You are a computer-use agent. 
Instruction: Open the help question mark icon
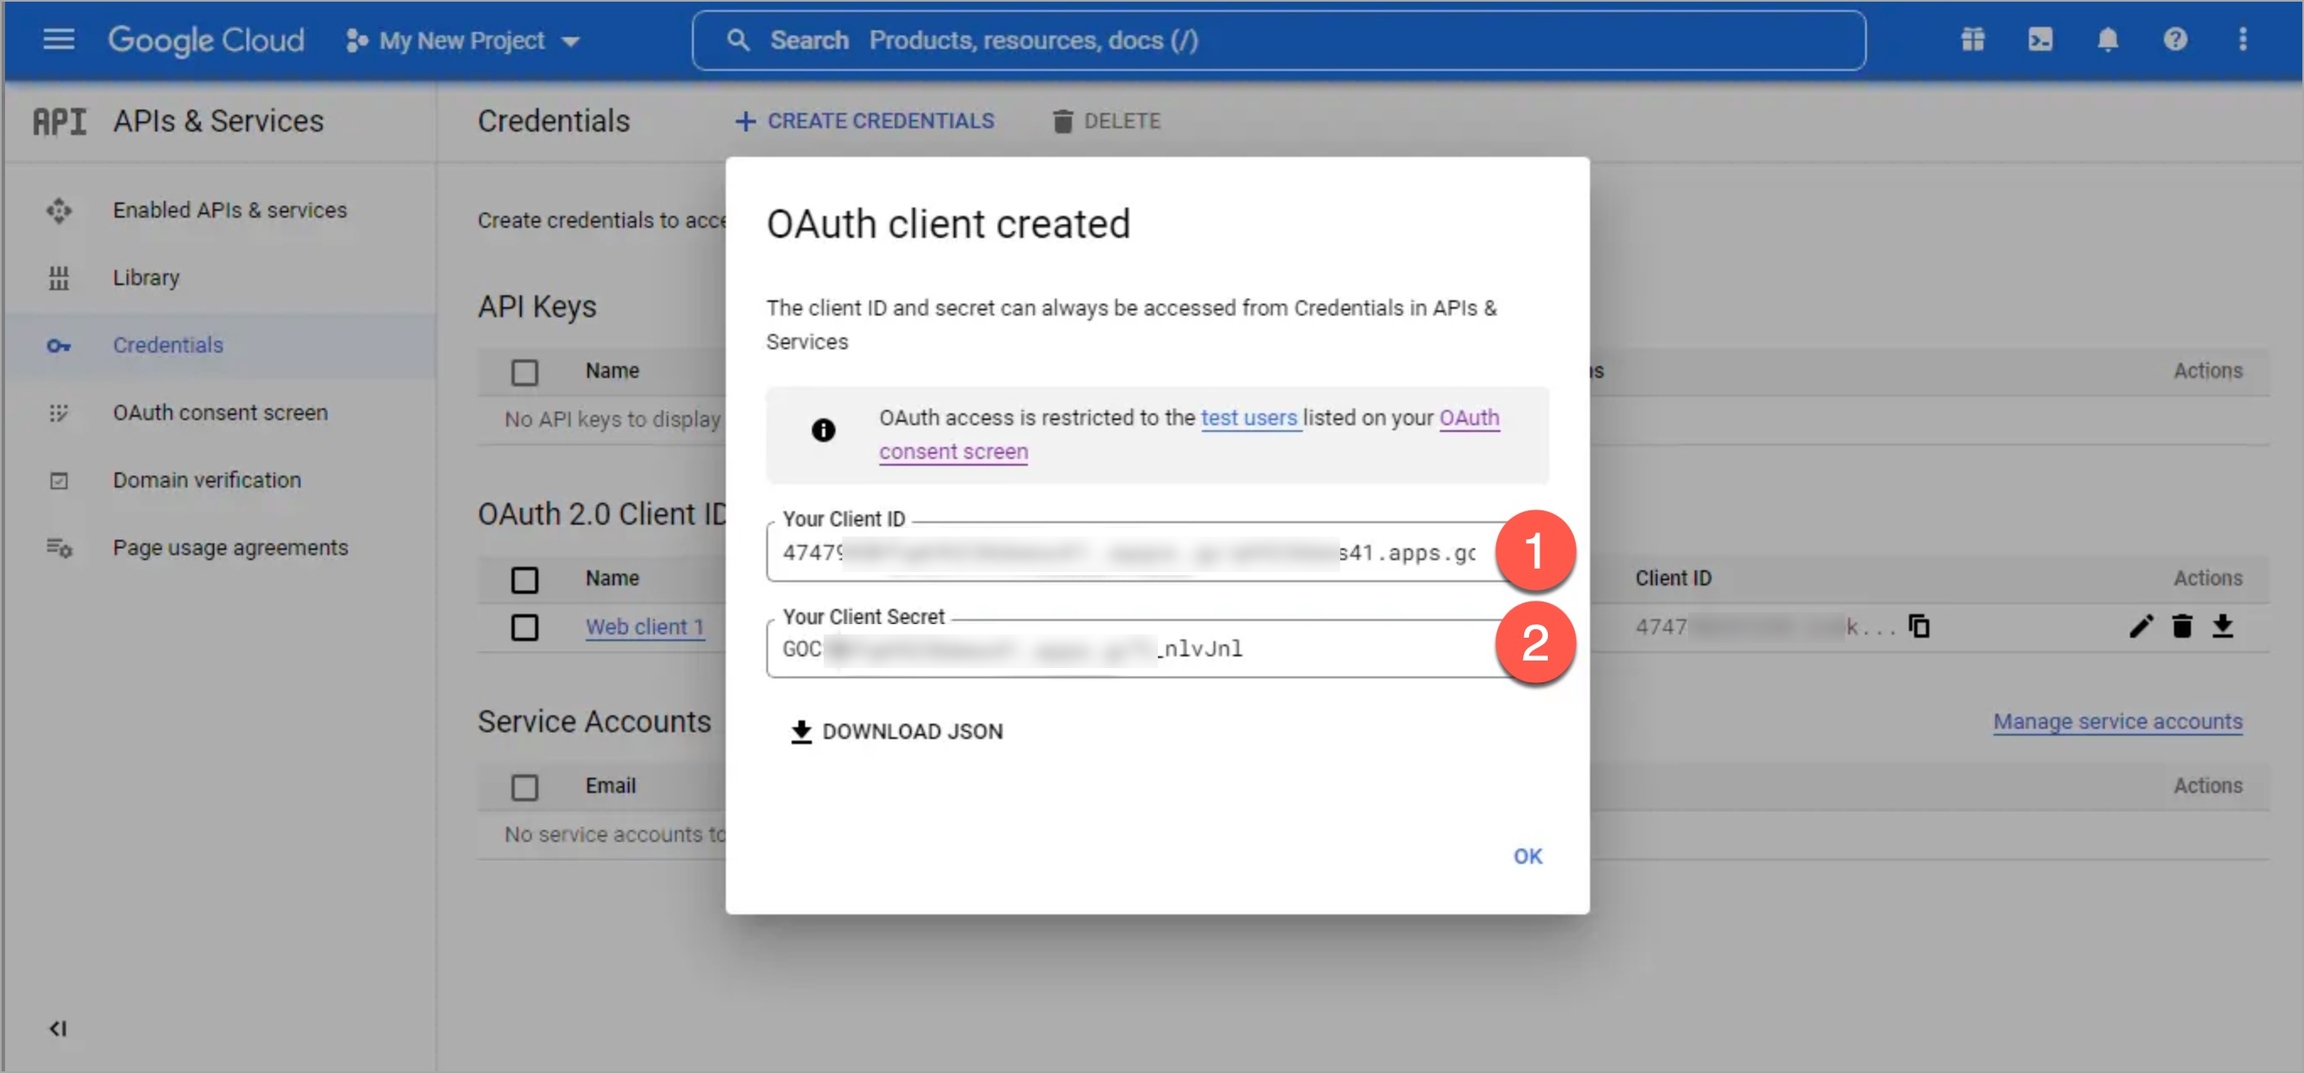click(x=2175, y=40)
